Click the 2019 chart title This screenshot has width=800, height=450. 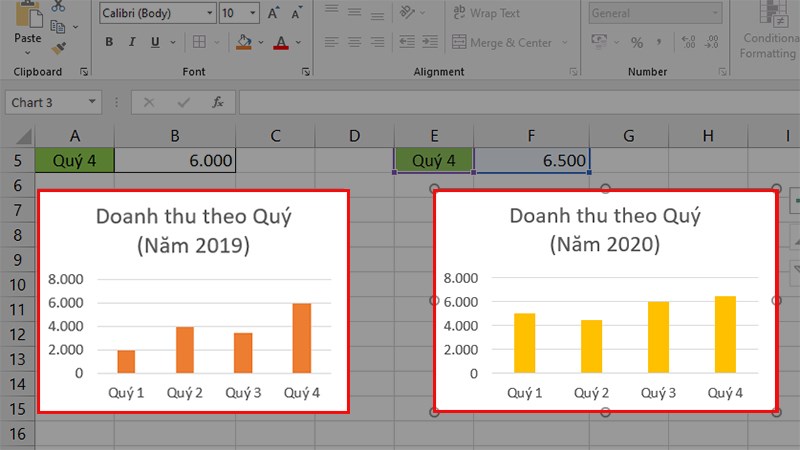pos(193,231)
